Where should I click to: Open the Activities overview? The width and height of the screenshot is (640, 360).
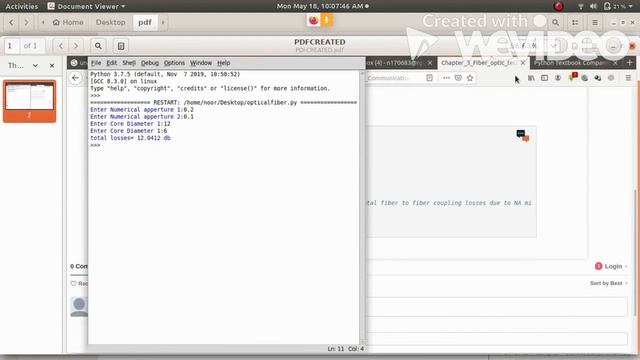[21, 6]
